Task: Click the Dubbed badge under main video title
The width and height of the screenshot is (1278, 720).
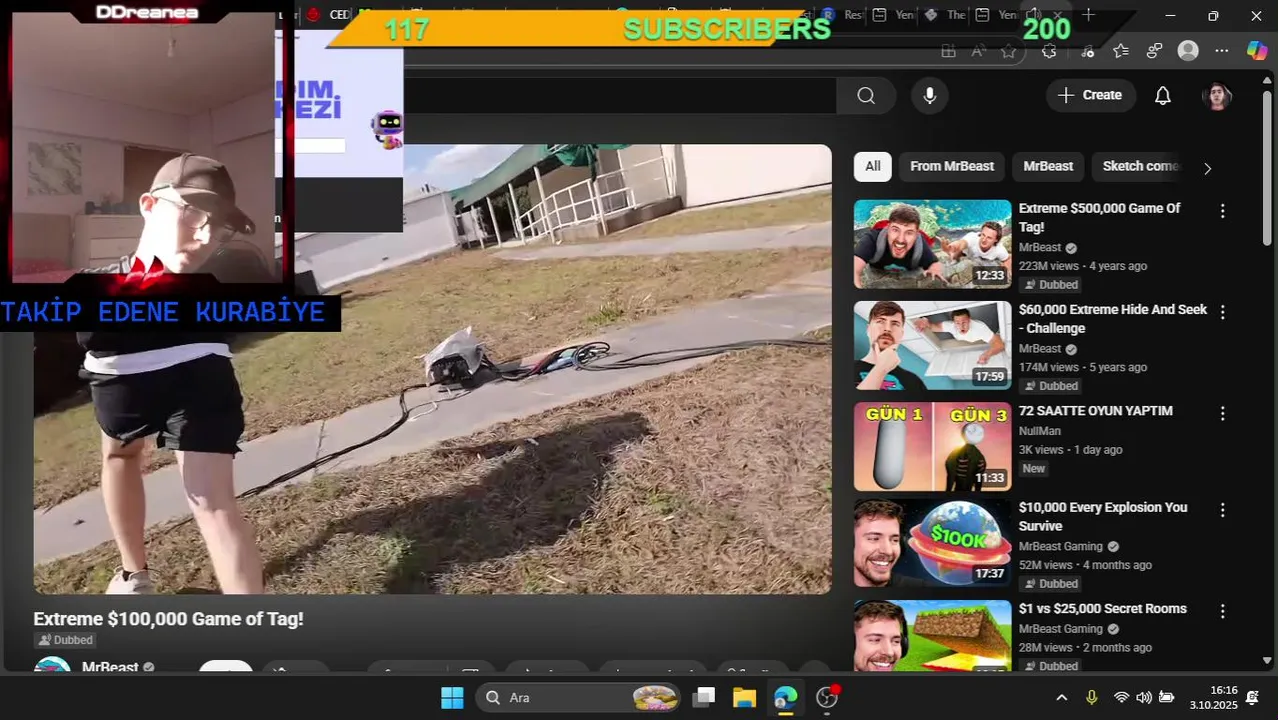Action: pos(66,640)
